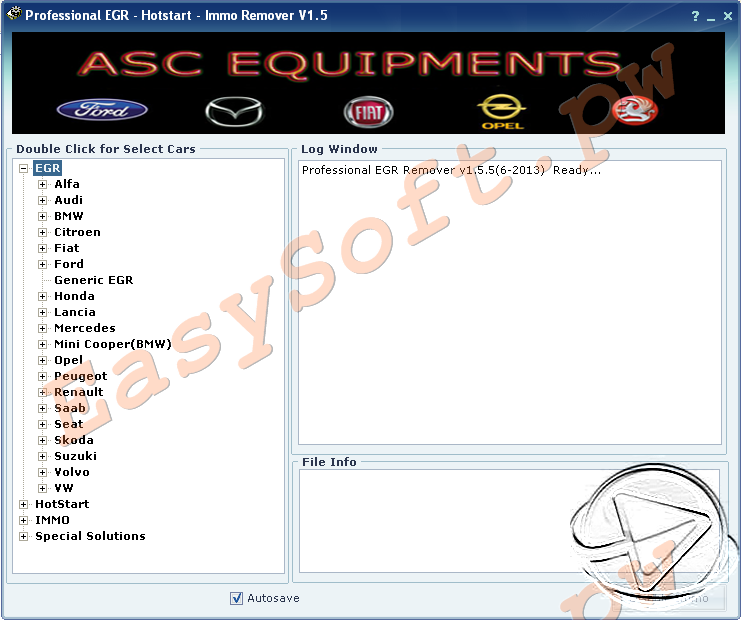This screenshot has width=741, height=620.
Task: Select the Renault tree label
Action: coord(78,392)
